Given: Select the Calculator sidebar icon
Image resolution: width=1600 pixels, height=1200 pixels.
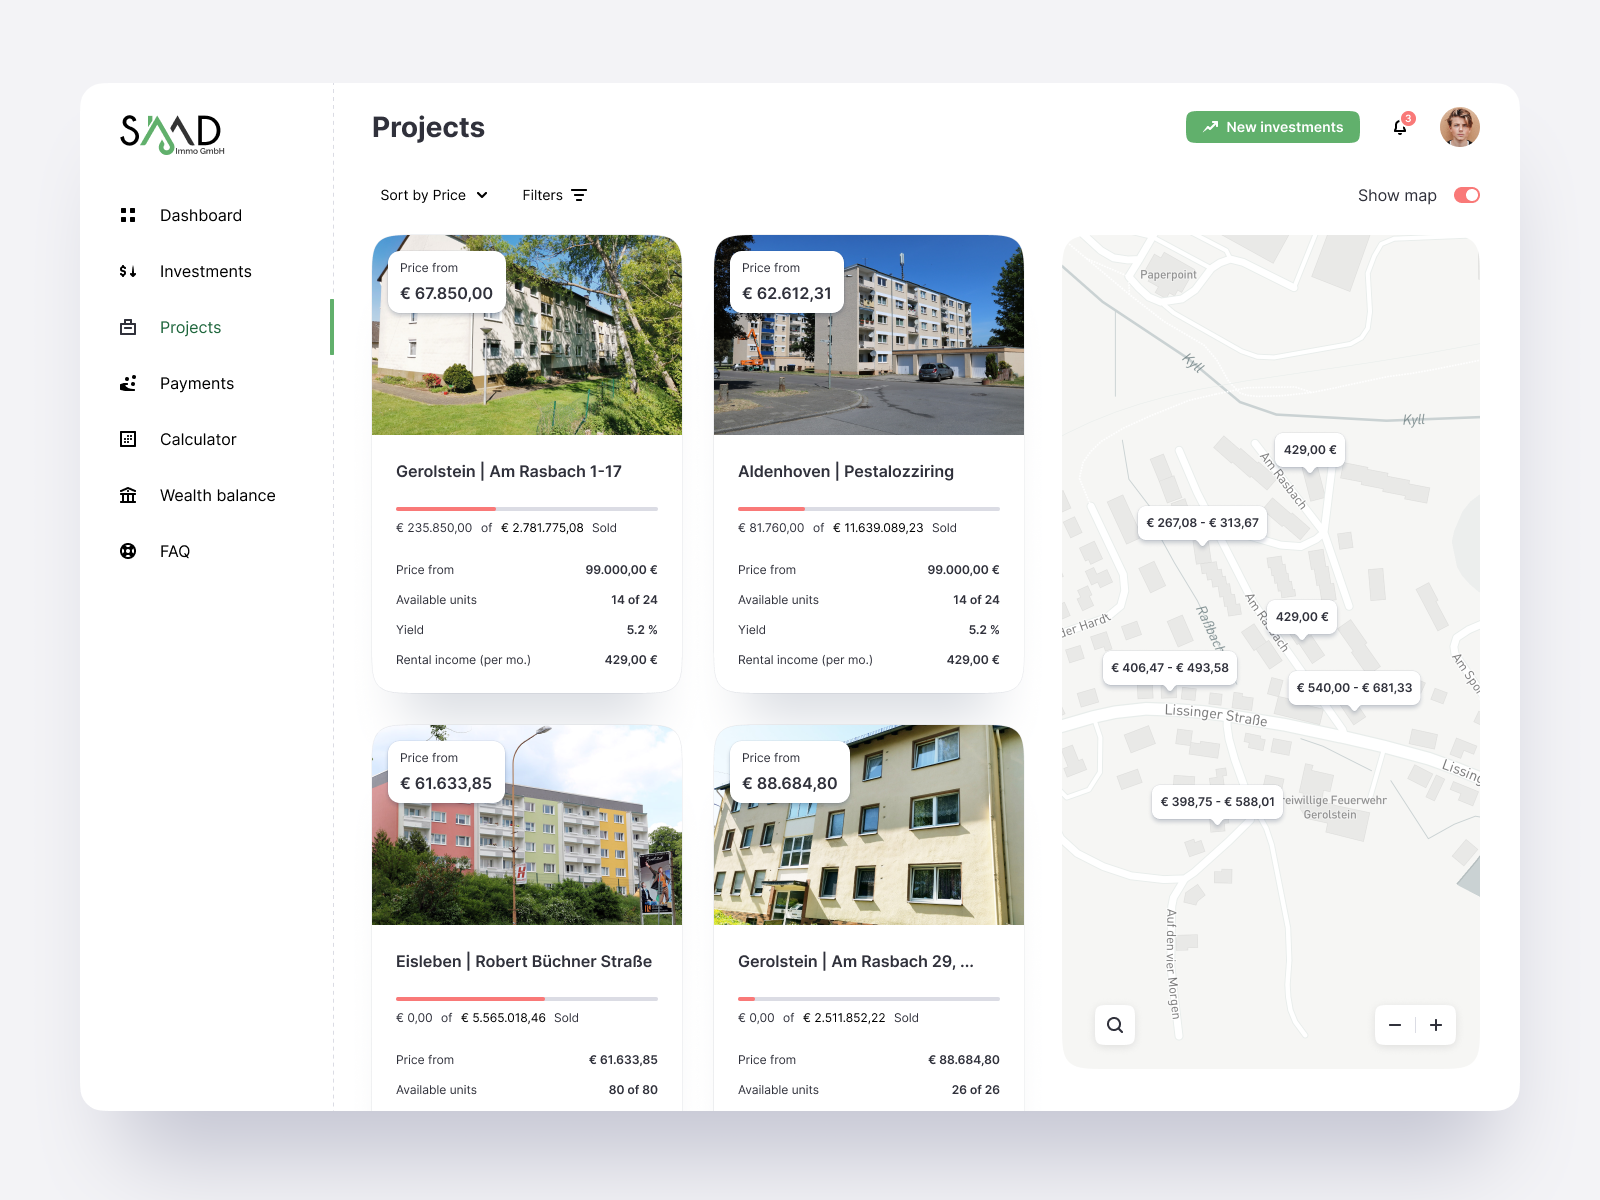Looking at the screenshot, I should coord(128,439).
